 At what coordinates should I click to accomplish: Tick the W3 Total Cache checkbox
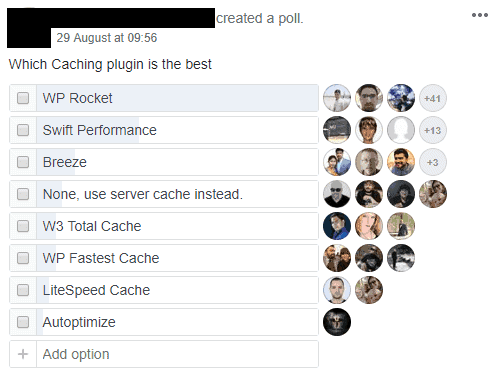23,226
